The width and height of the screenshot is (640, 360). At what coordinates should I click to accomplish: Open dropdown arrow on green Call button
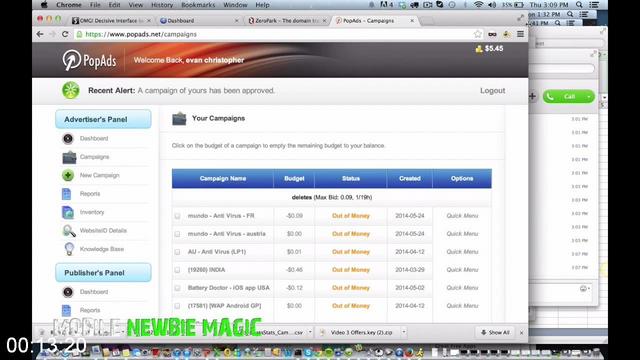(589, 97)
